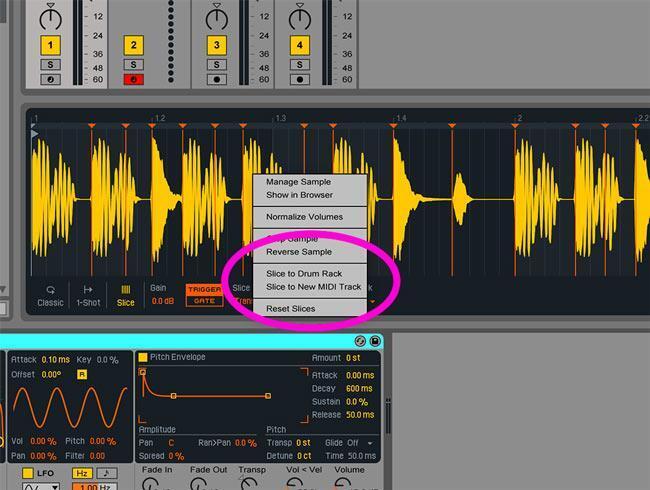Enable TRIGGER playback mode
650x490 pixels.
click(x=205, y=289)
